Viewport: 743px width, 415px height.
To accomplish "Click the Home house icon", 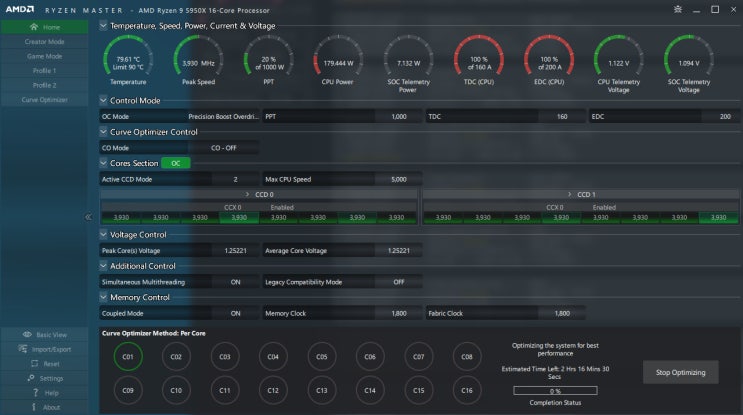I will (x=33, y=27).
